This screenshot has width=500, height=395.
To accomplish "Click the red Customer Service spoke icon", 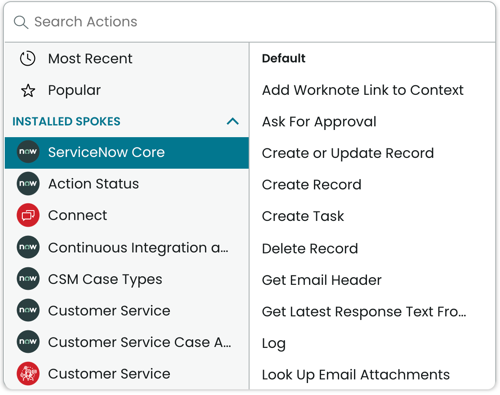I will 28,373.
